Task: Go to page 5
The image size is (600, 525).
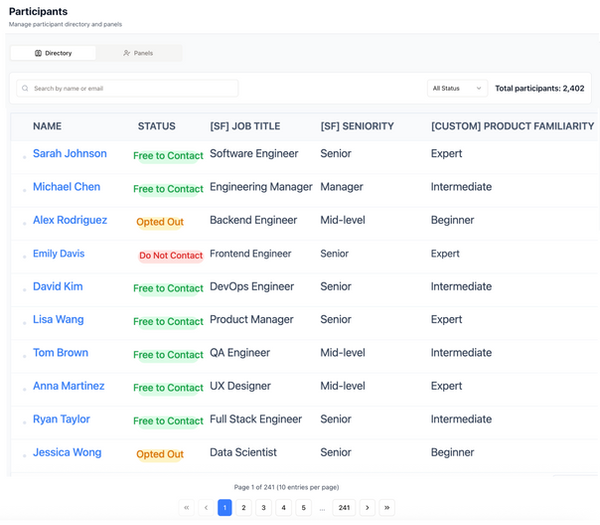Action: (x=303, y=508)
